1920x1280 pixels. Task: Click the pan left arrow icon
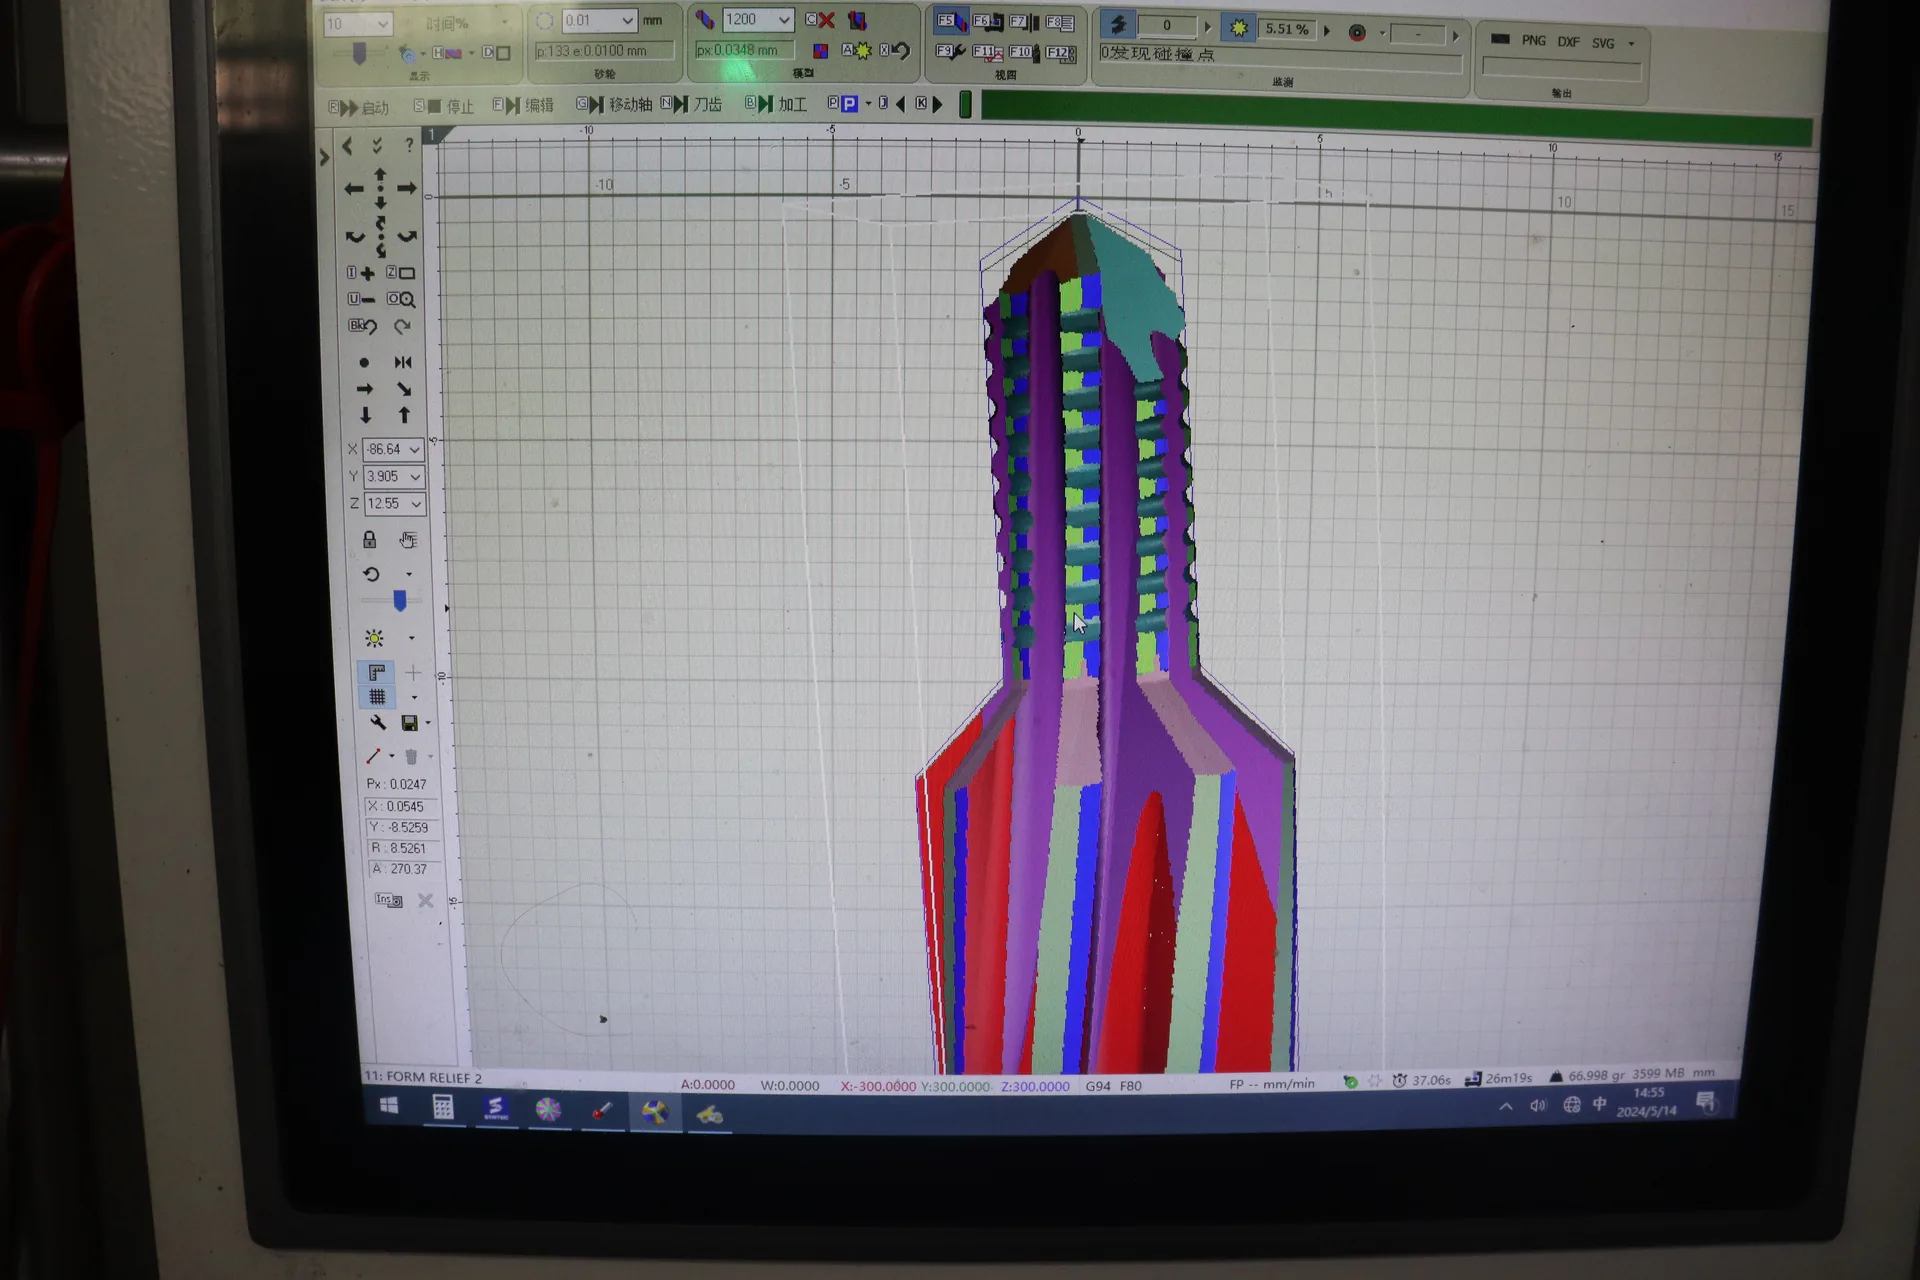tap(353, 188)
